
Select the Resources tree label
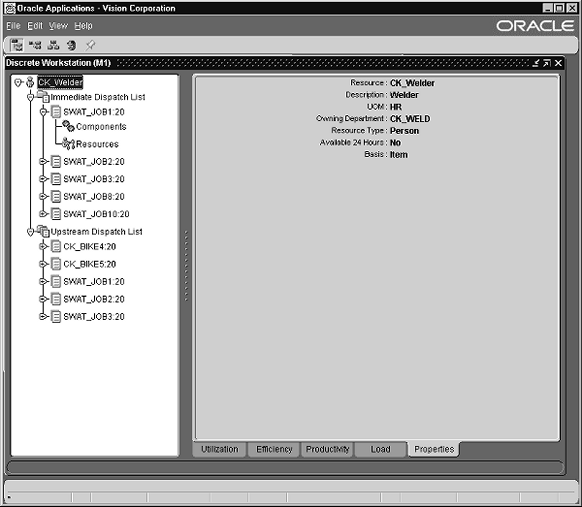click(97, 144)
